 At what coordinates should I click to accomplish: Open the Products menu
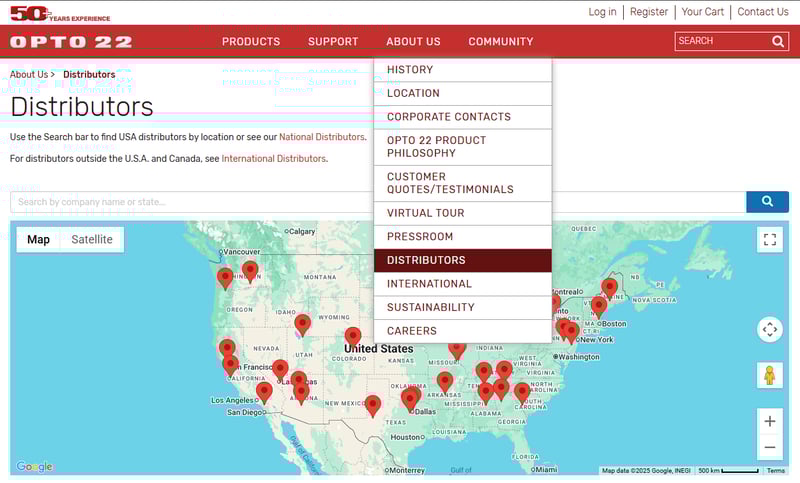251,42
